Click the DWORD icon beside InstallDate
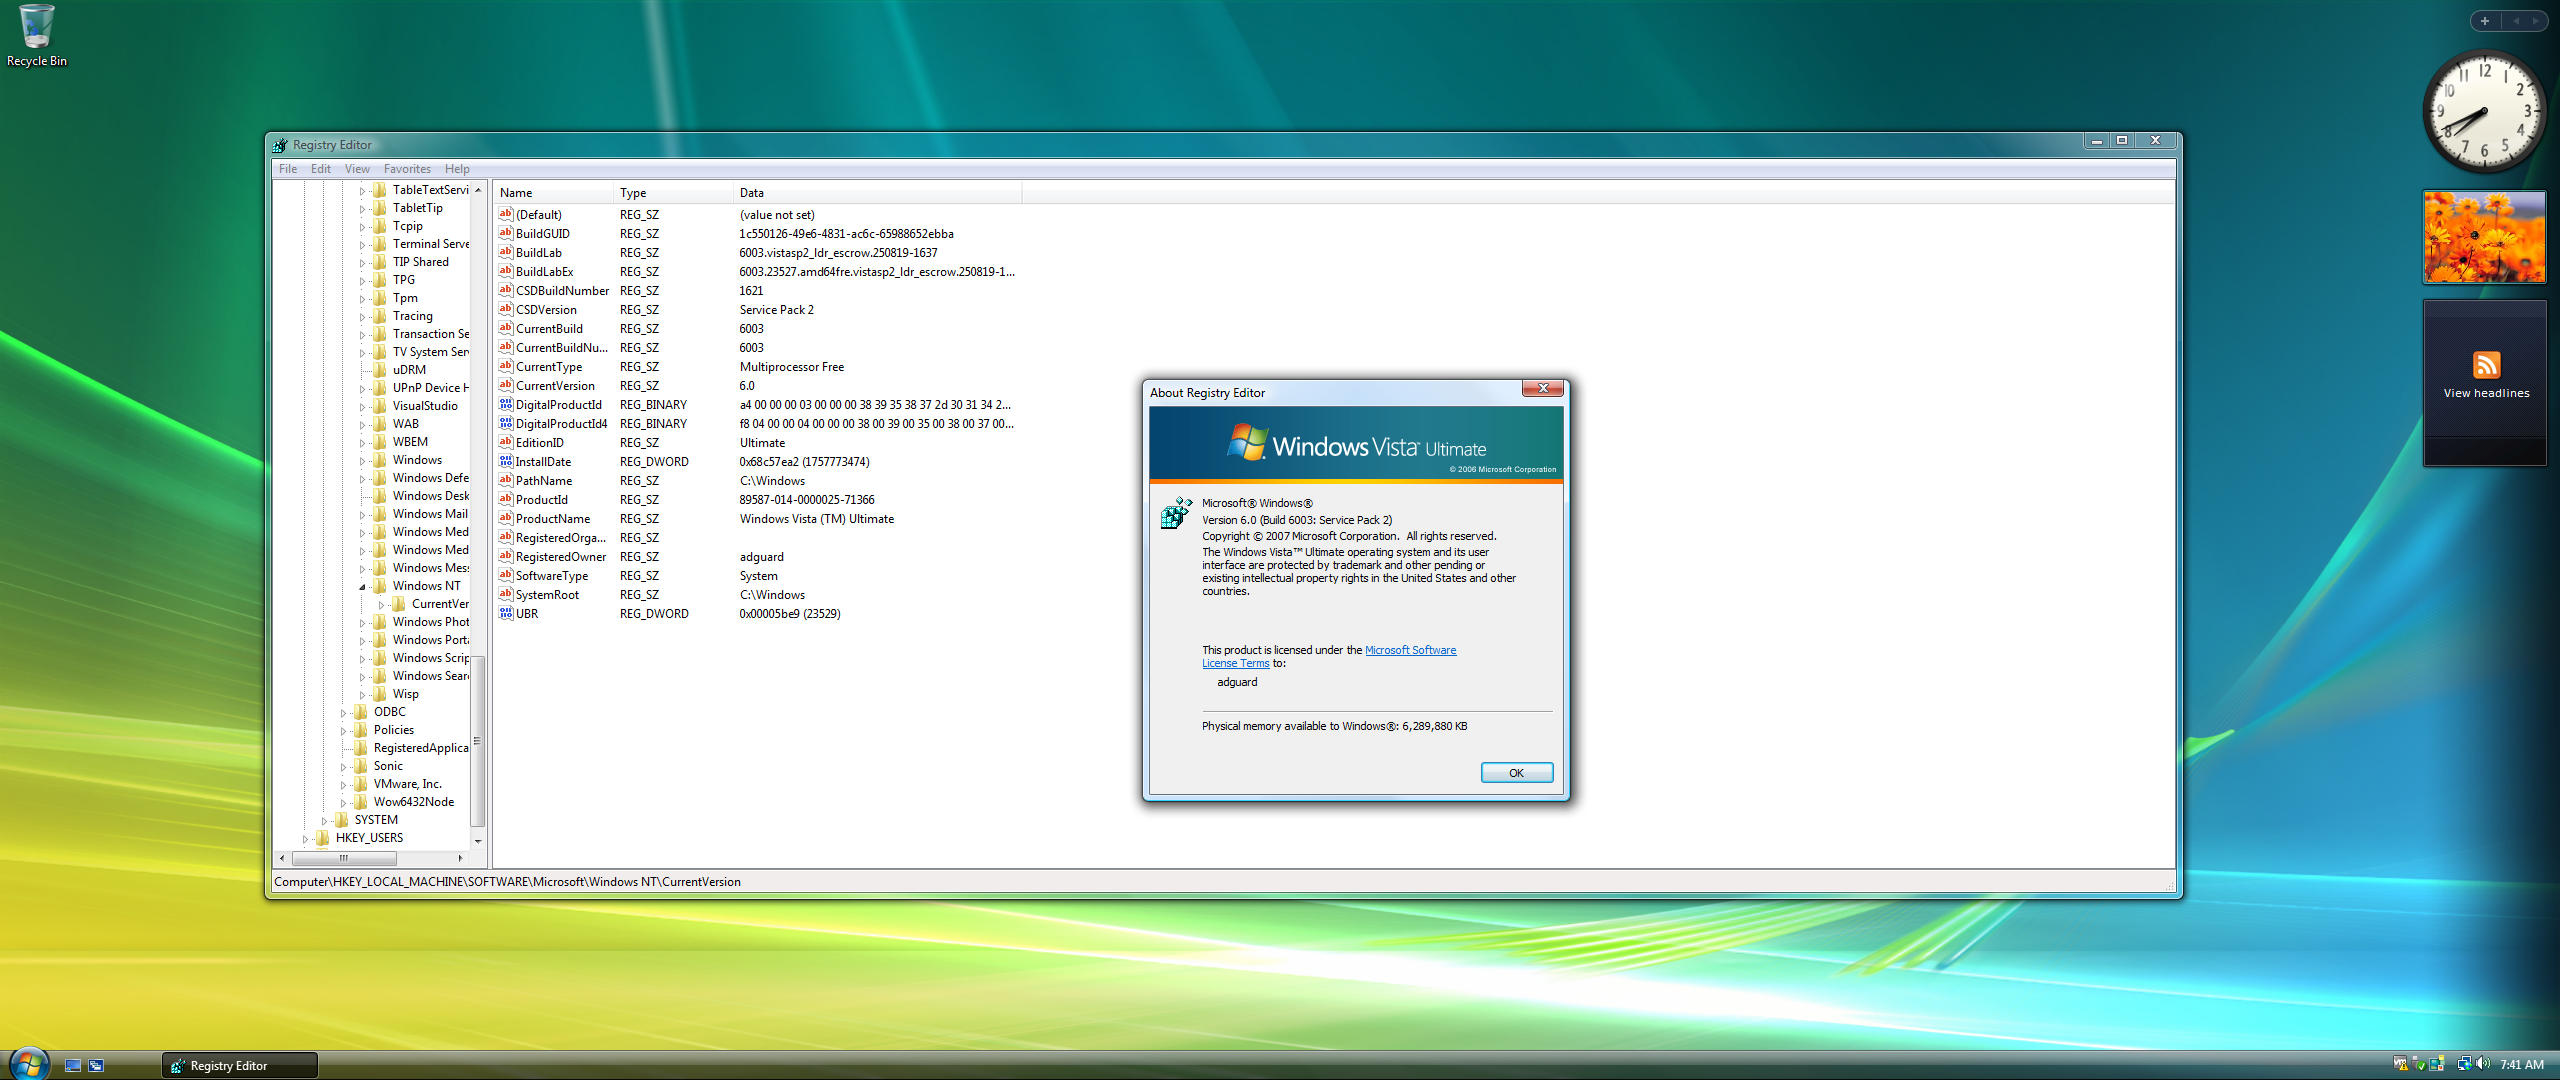This screenshot has height=1080, width=2560. pyautogui.click(x=506, y=461)
